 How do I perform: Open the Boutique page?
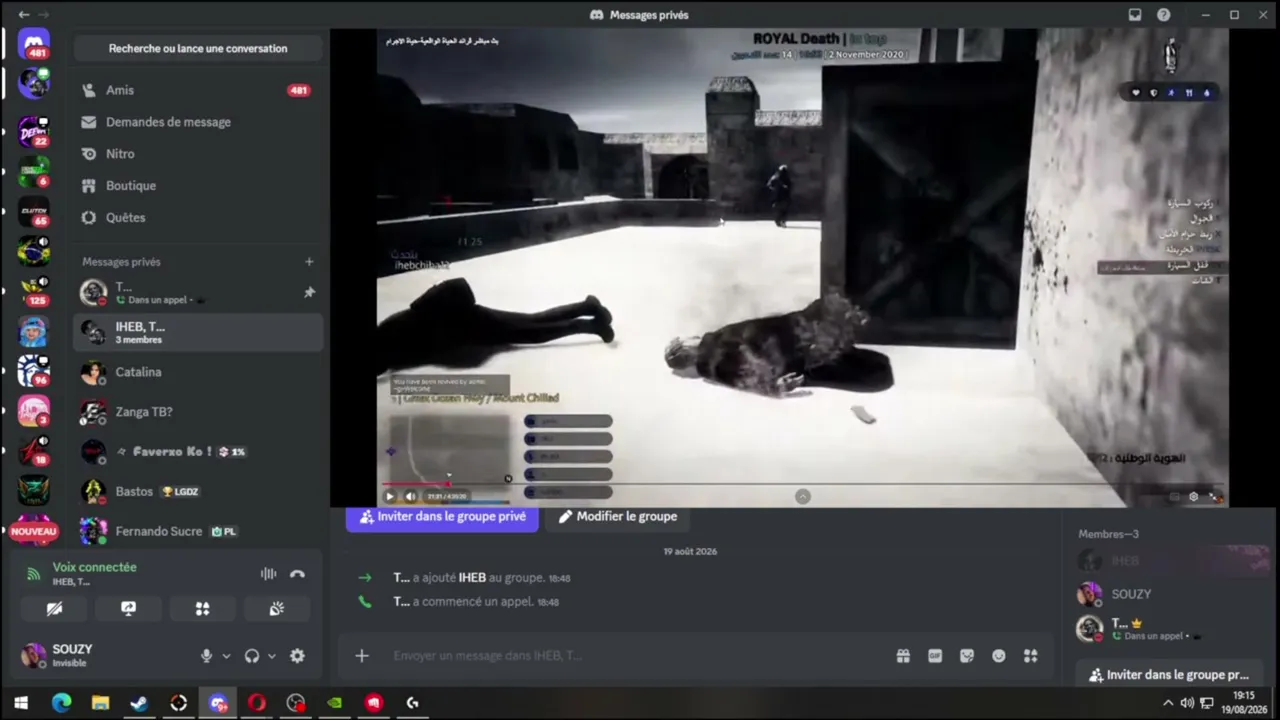click(x=198, y=186)
